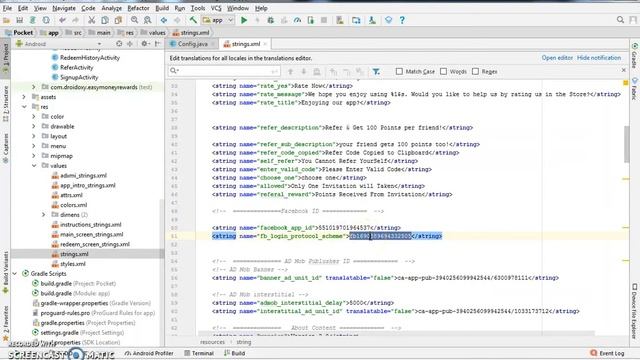Click the SDK Manager download icon
The height and width of the screenshot is (360, 640).
372,20
